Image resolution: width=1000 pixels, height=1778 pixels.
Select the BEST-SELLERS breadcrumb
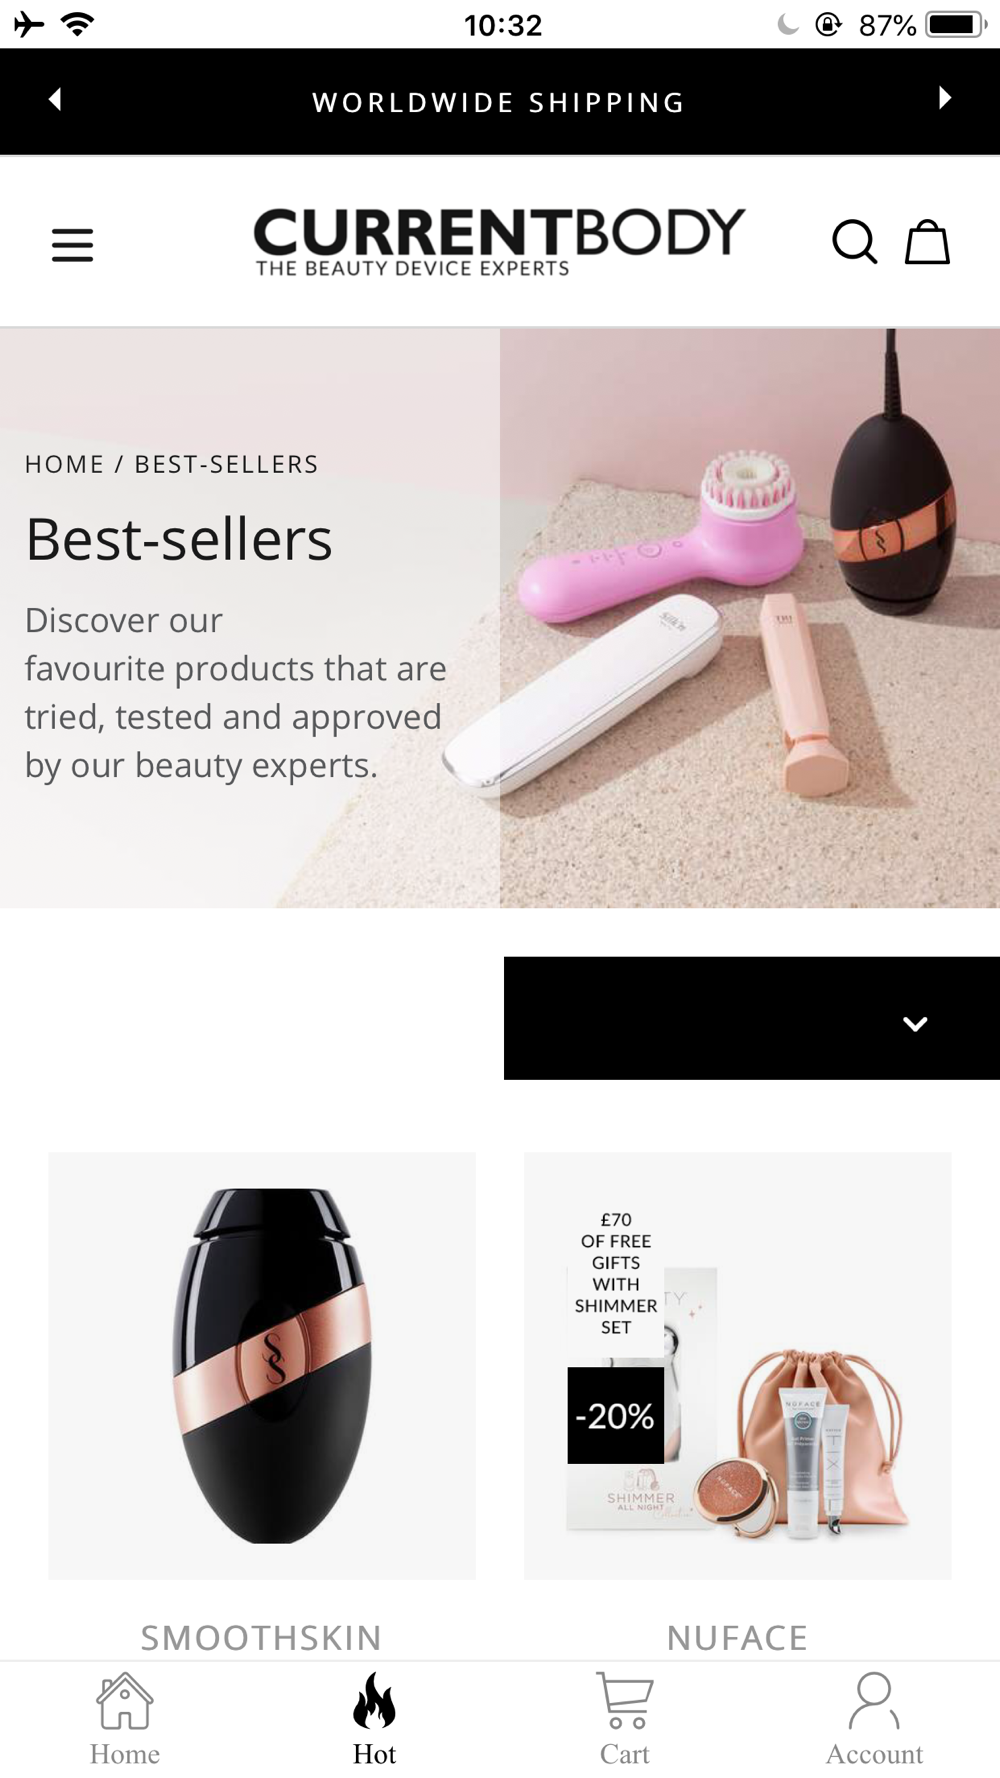[x=227, y=464]
